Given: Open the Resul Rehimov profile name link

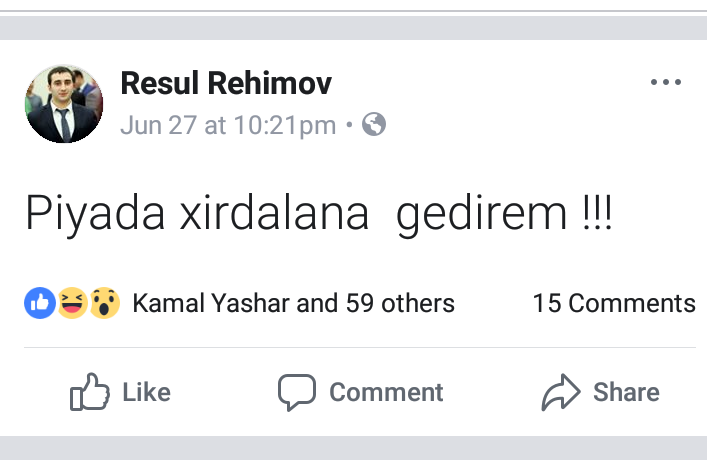Looking at the screenshot, I should 226,84.
